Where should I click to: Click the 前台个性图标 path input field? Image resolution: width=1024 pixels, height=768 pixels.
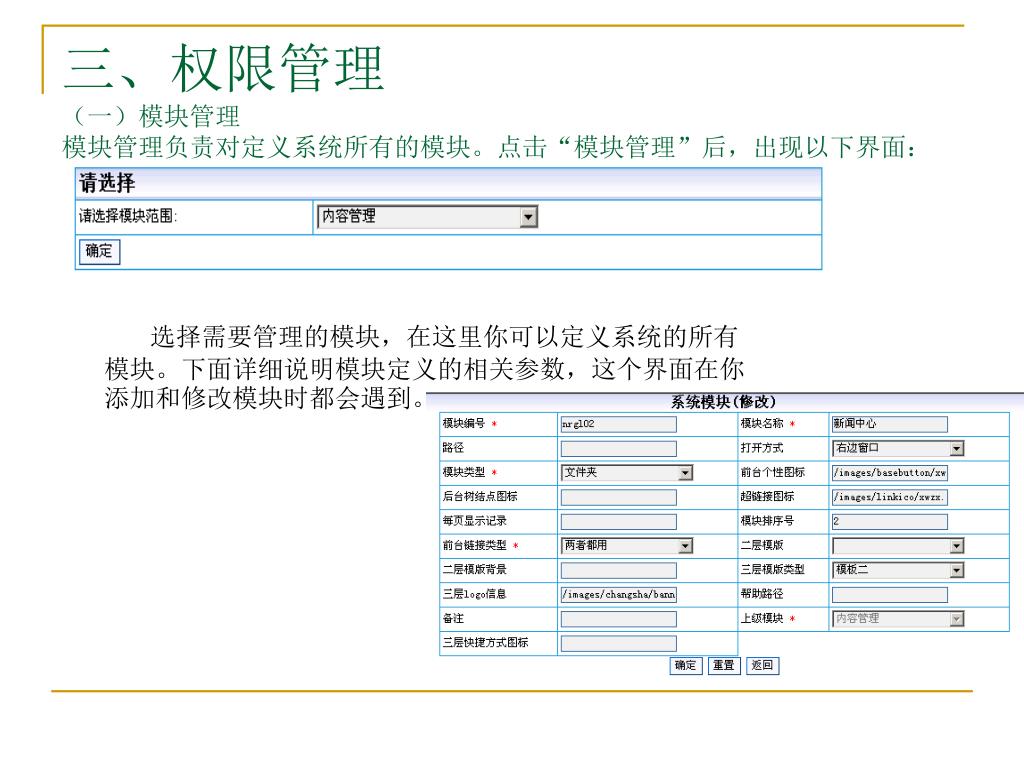coord(889,473)
